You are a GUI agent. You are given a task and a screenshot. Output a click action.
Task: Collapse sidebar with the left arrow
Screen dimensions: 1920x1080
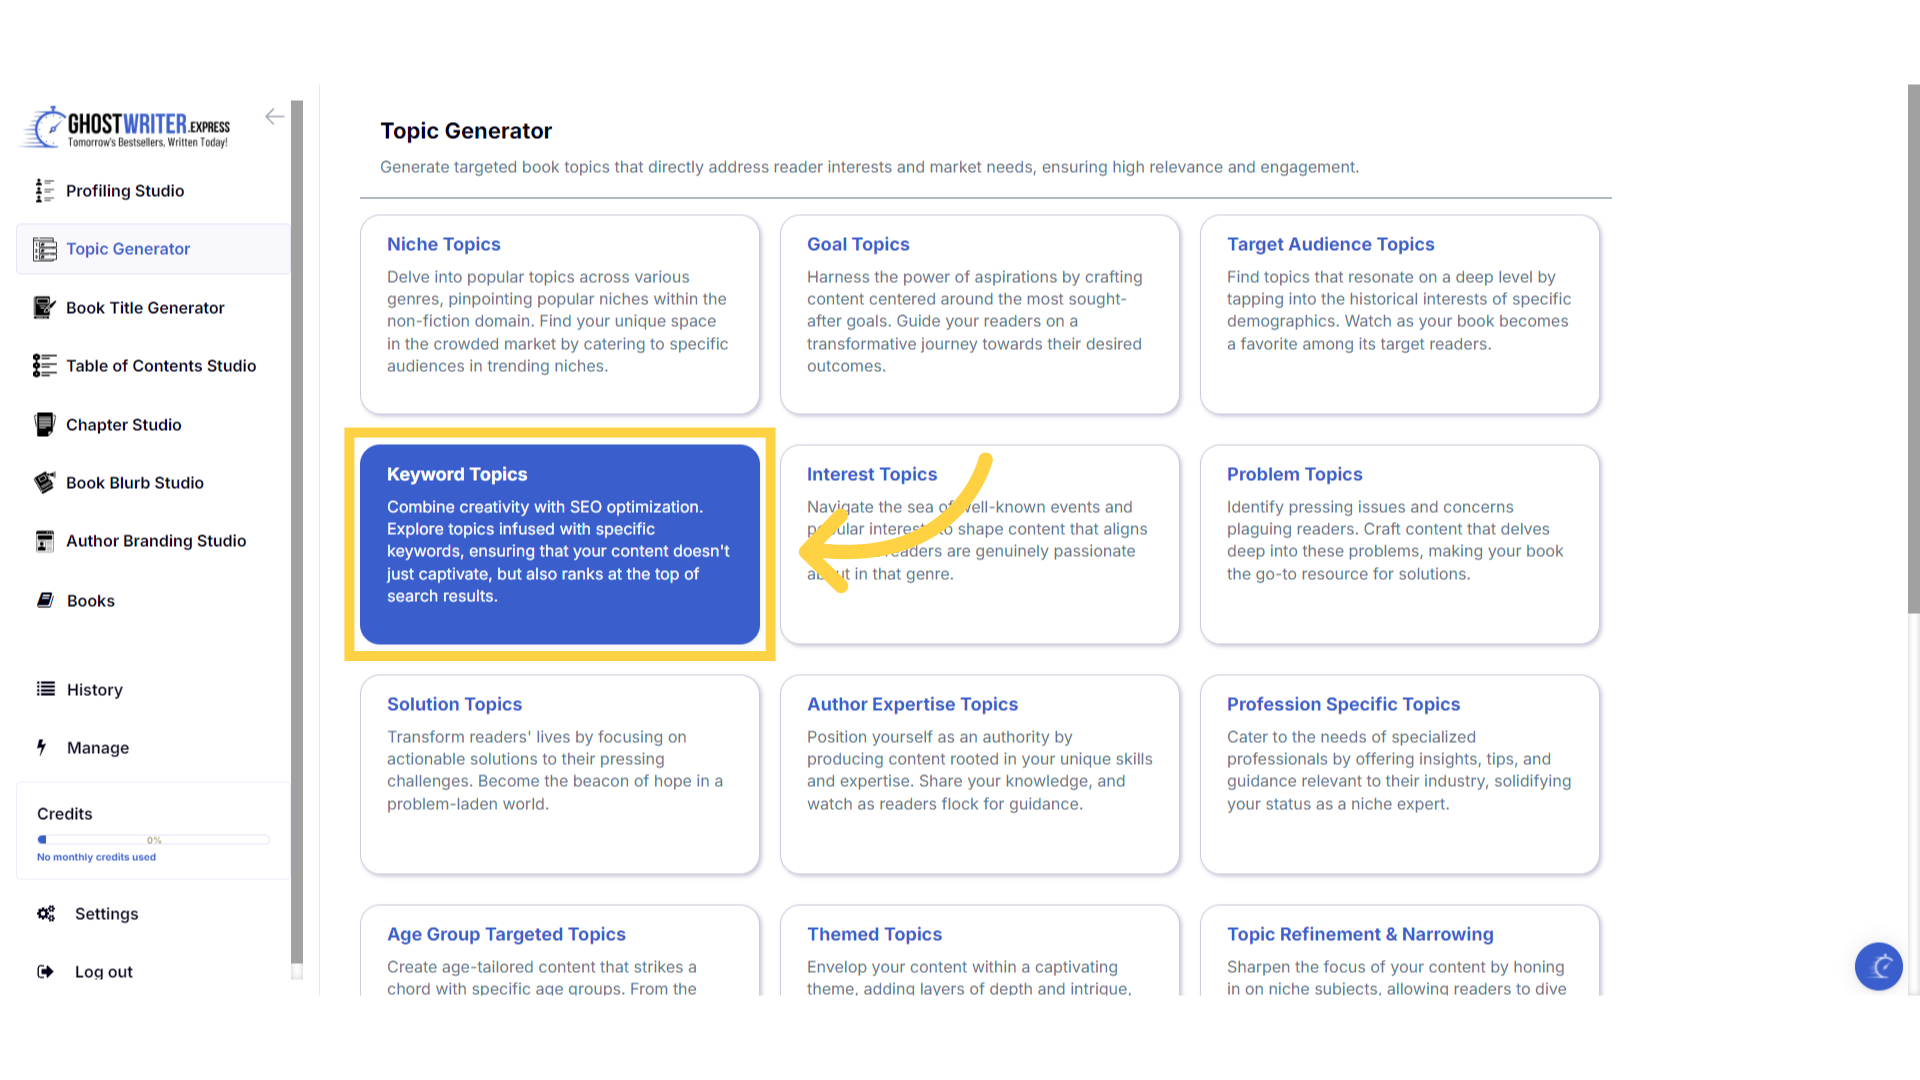pyautogui.click(x=274, y=117)
